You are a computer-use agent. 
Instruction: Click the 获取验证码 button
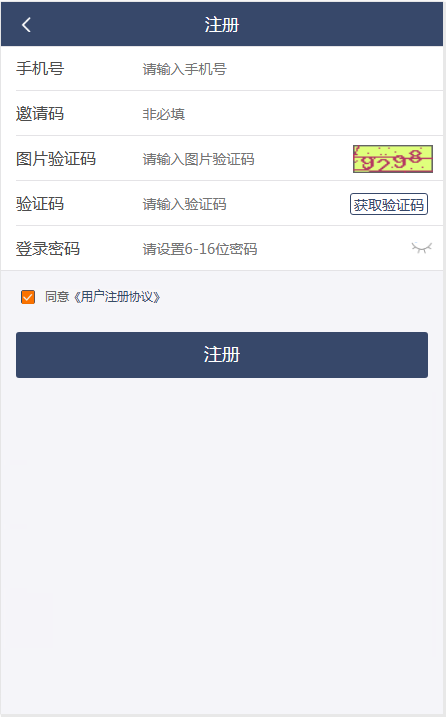388,204
